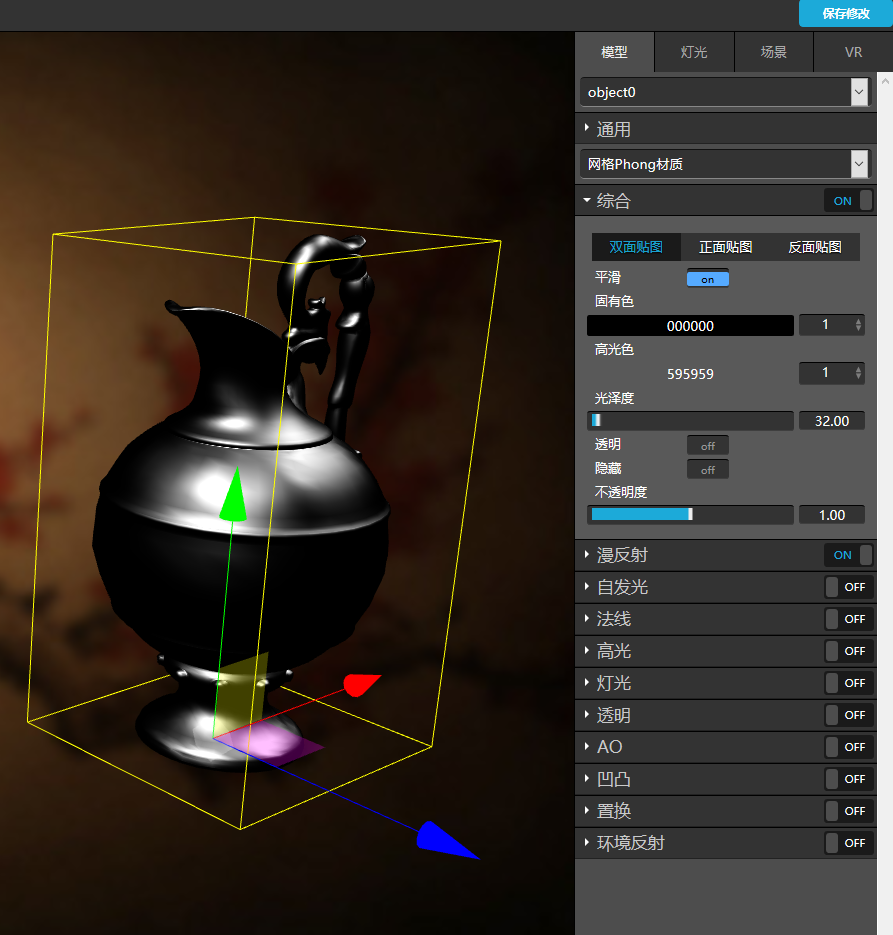
Task: Expand the 凹凸 section
Action: point(697,779)
